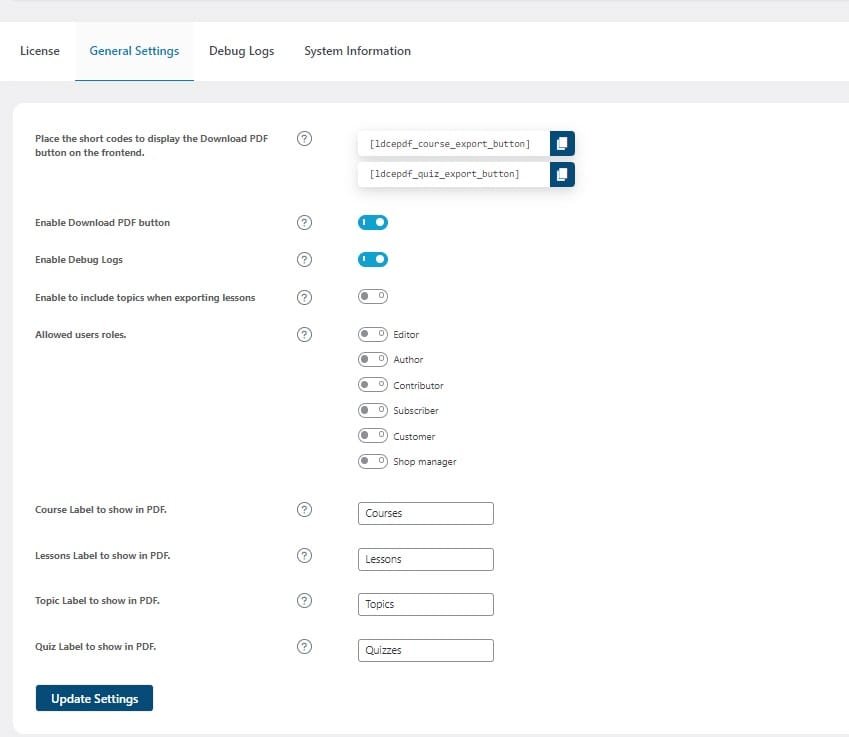This screenshot has width=849, height=737.
Task: Show help icon for Enable Debug Logs
Action: [304, 260]
